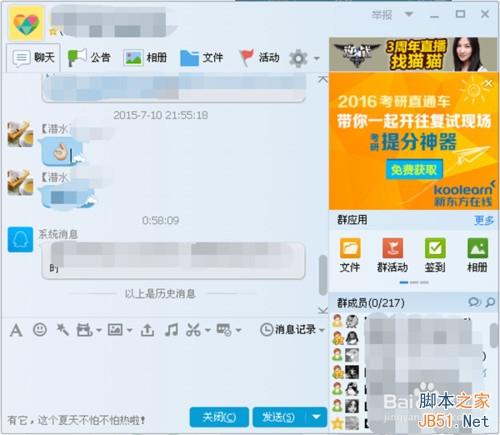
Task: Click the 系统消息 penguin avatar
Action: [20, 240]
